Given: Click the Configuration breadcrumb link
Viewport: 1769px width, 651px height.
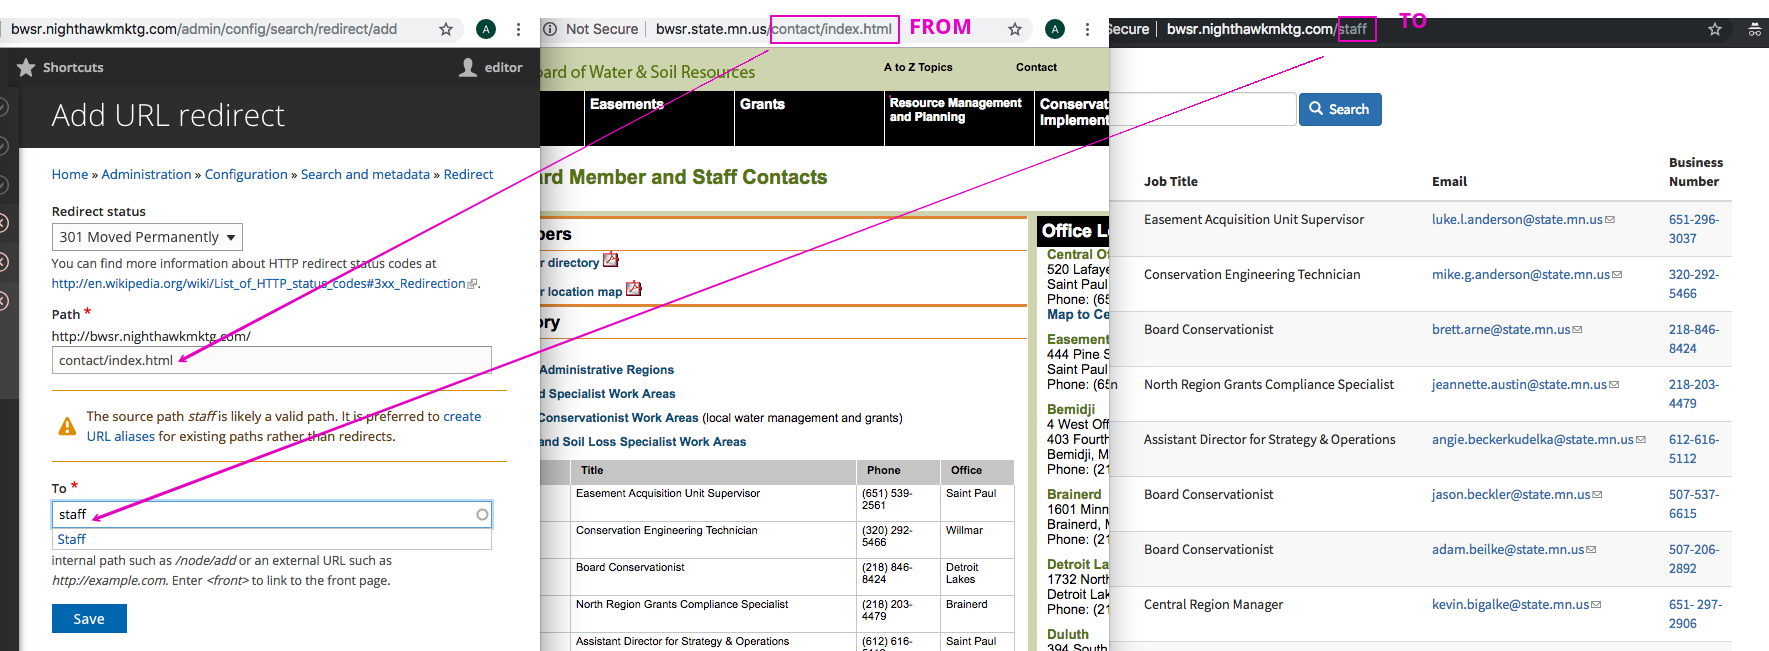Looking at the screenshot, I should point(246,174).
